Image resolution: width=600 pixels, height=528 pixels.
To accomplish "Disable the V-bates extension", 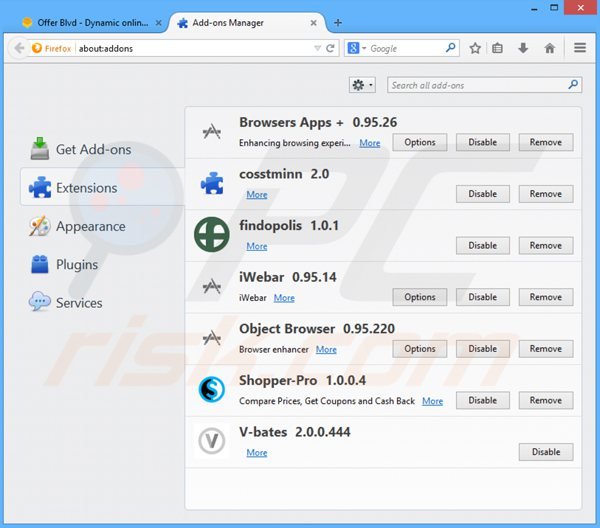I will coord(546,452).
